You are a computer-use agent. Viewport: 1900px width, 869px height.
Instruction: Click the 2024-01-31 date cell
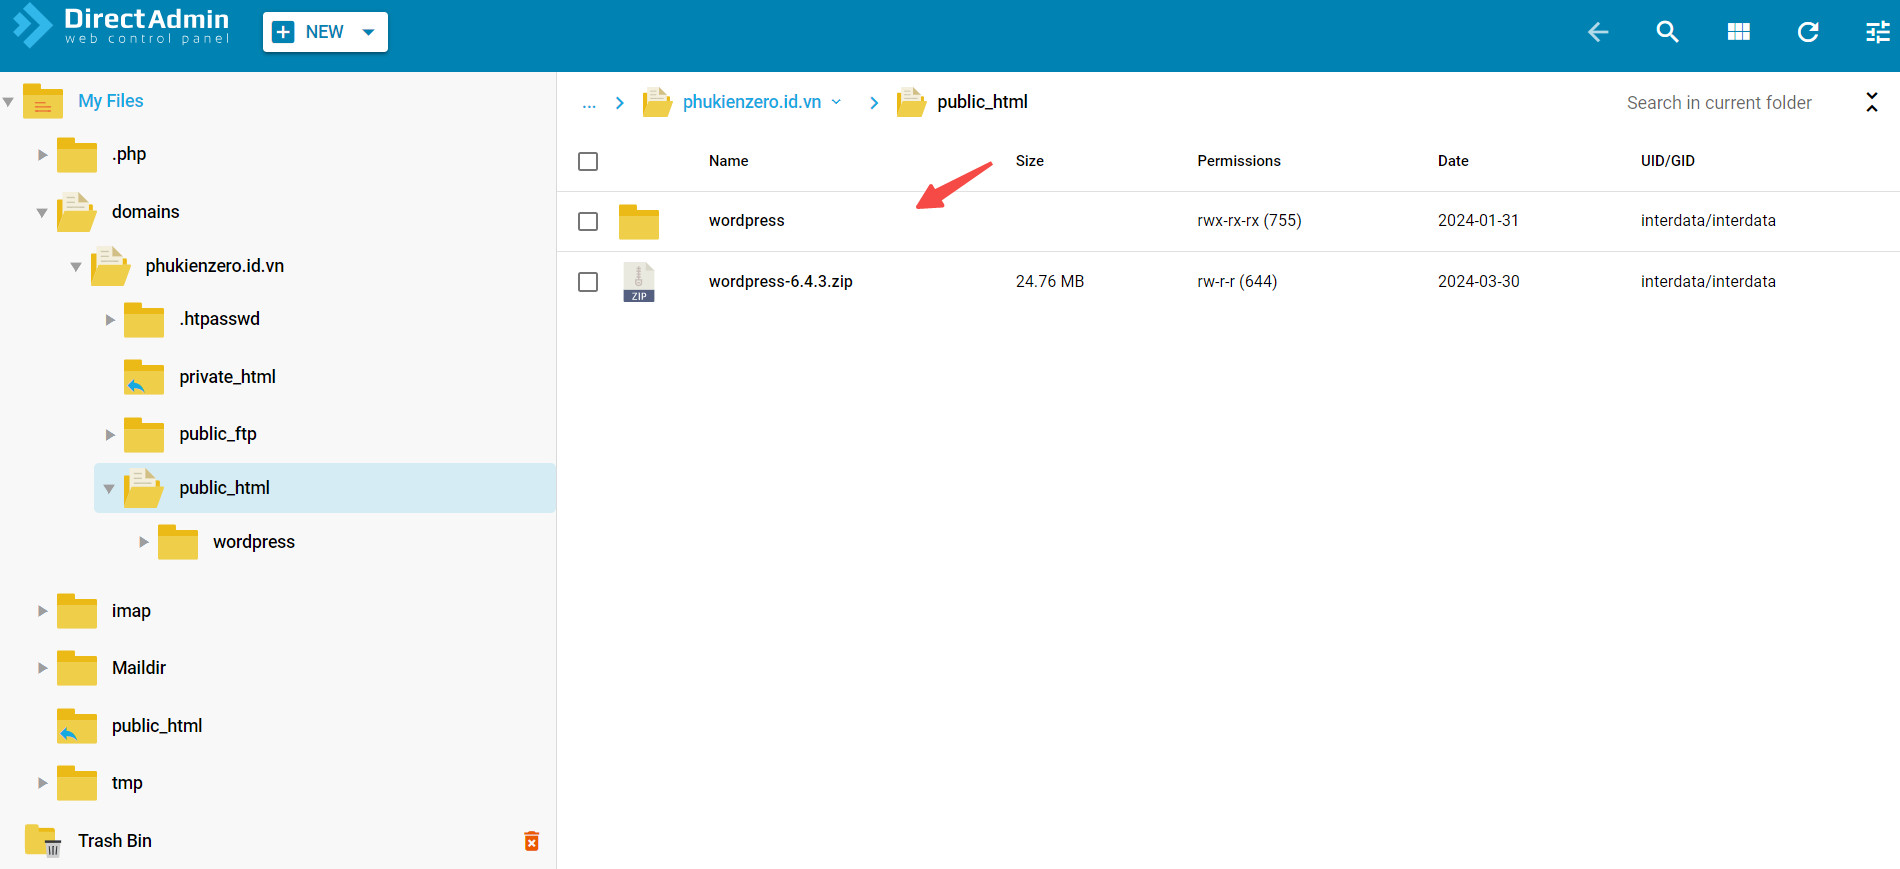(x=1478, y=221)
